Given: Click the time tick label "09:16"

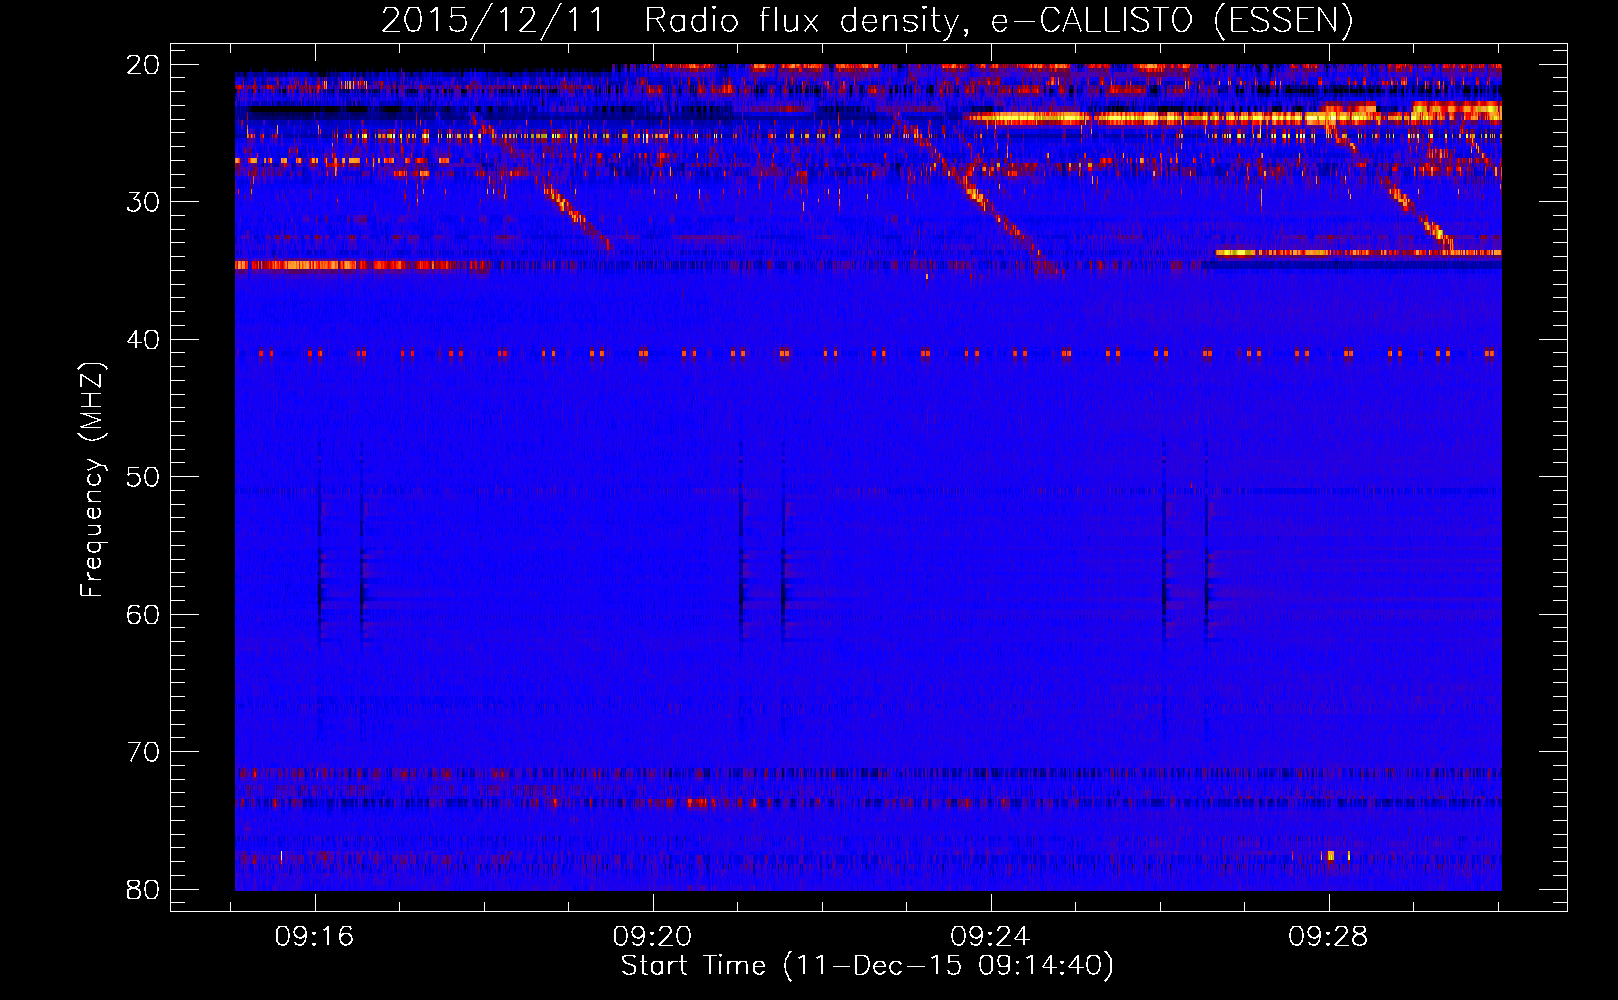Looking at the screenshot, I should pos(315,937).
